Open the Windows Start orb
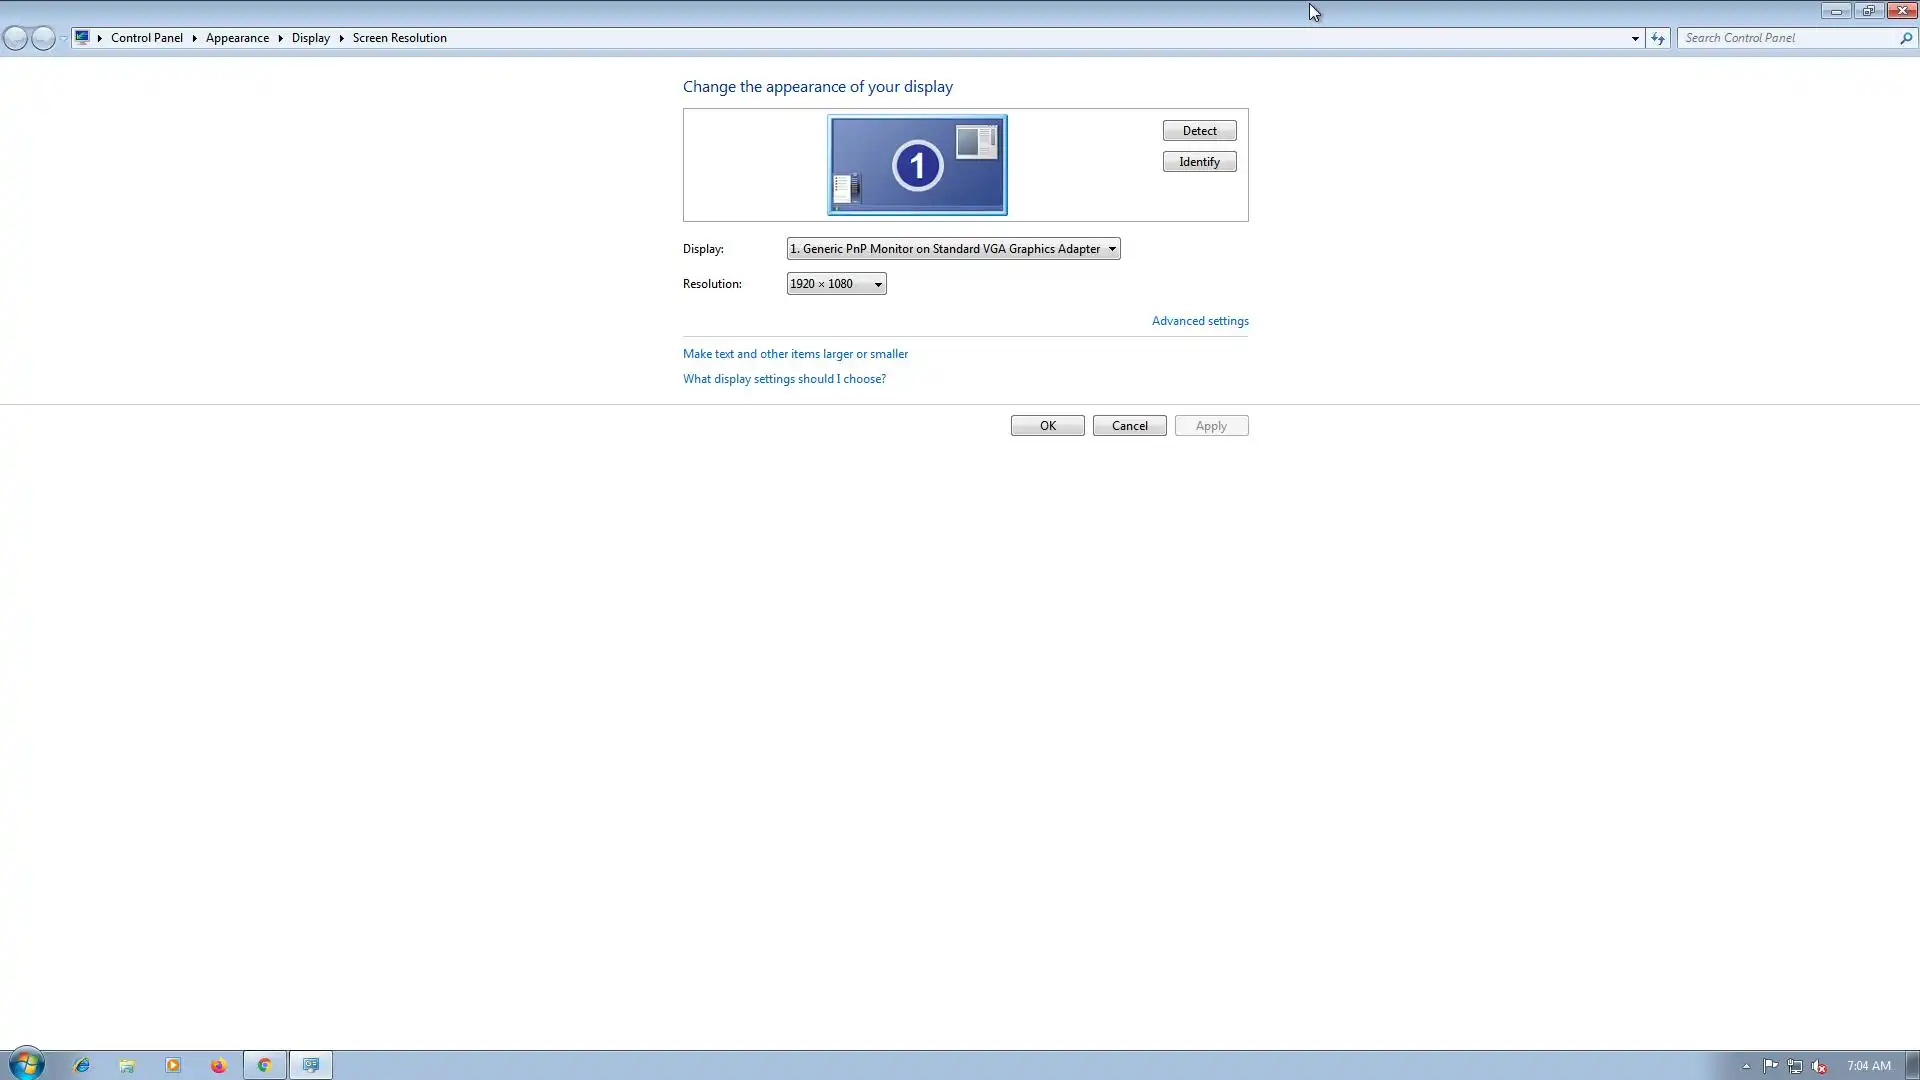Screen dimensions: 1920x1080 [x=27, y=1065]
